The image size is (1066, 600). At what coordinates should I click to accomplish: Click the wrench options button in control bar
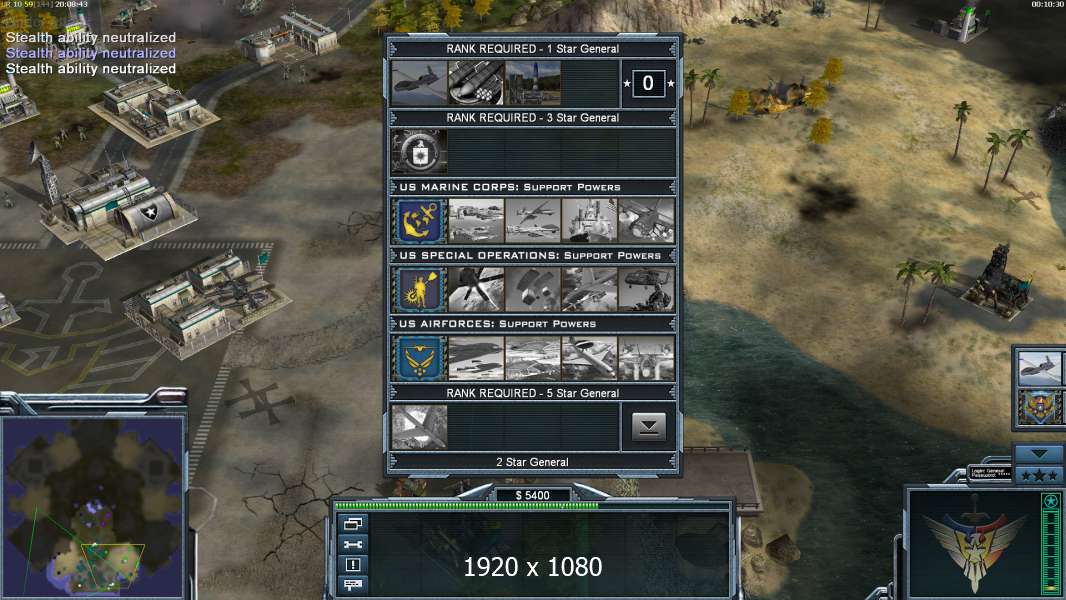353,544
